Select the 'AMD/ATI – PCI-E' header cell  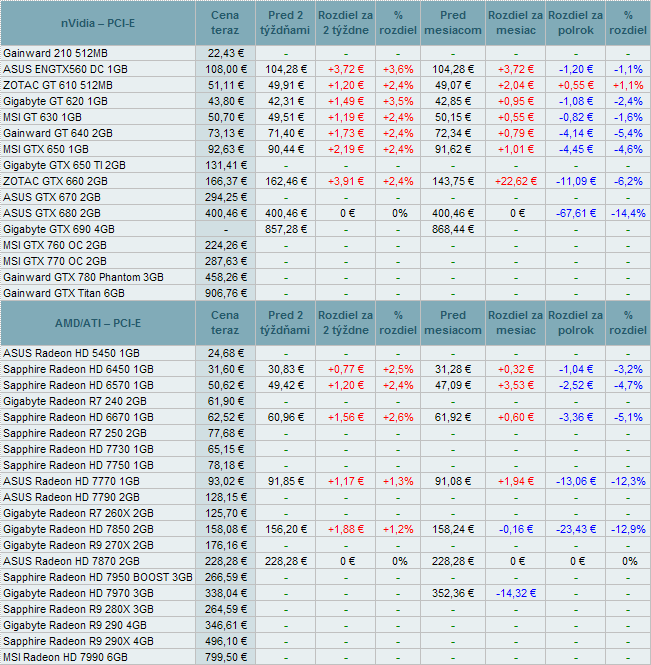98,323
